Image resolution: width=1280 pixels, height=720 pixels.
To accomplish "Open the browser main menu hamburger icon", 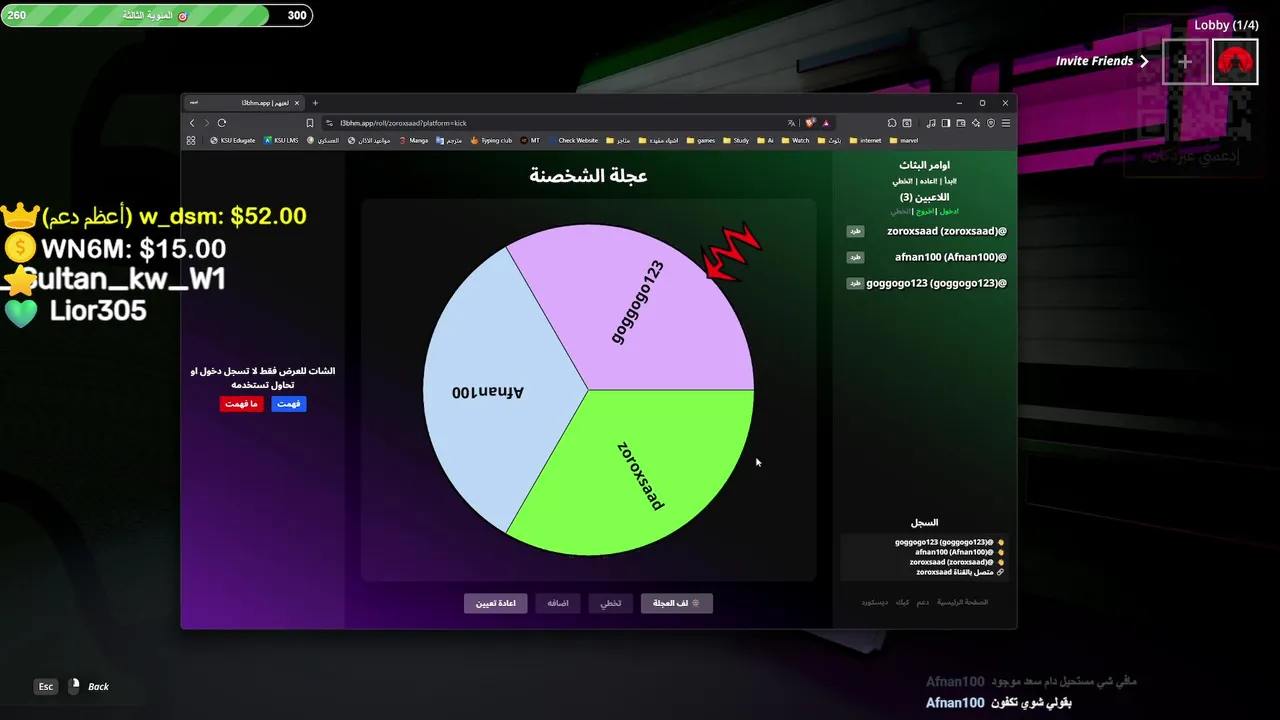I will point(1006,123).
